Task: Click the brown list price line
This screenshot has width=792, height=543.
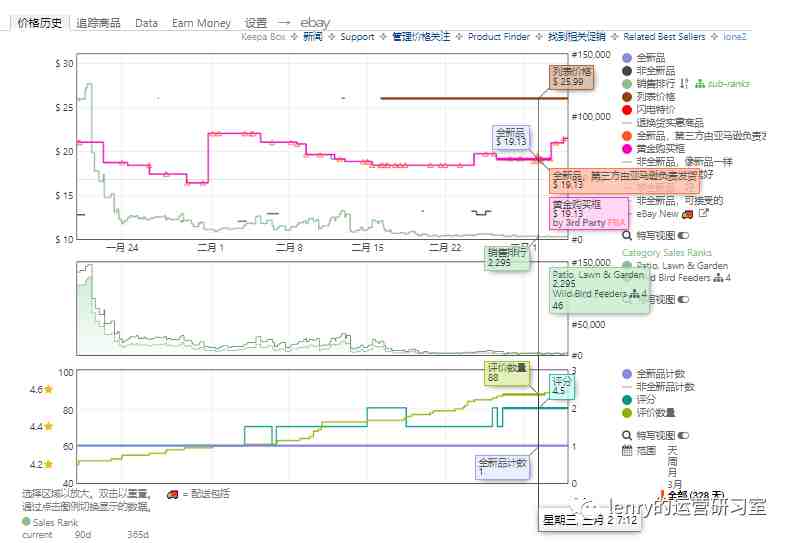Action: pos(474,98)
